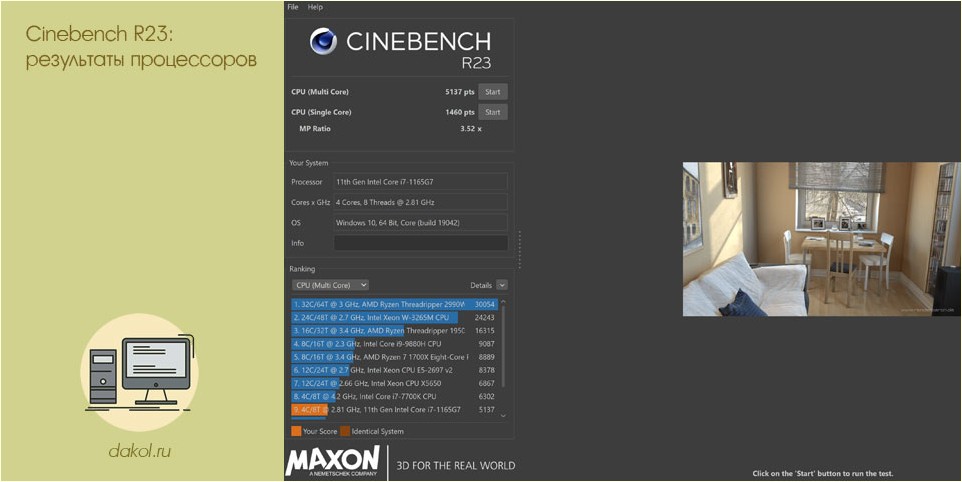
Task: Select ranking row Intel Xeon W-3265M CPU
Action: point(394,318)
